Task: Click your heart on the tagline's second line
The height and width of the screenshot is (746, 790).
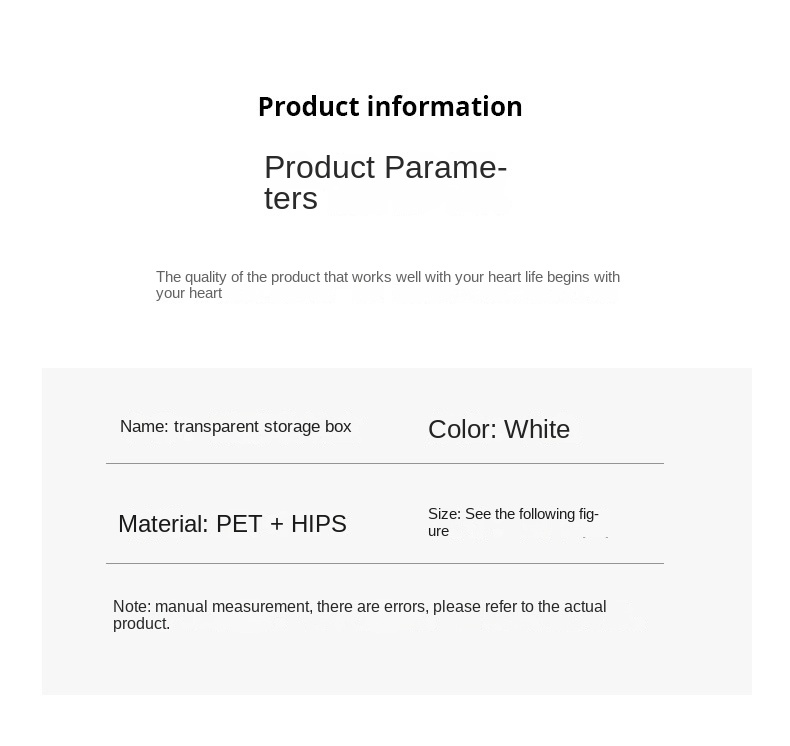Action: (189, 293)
